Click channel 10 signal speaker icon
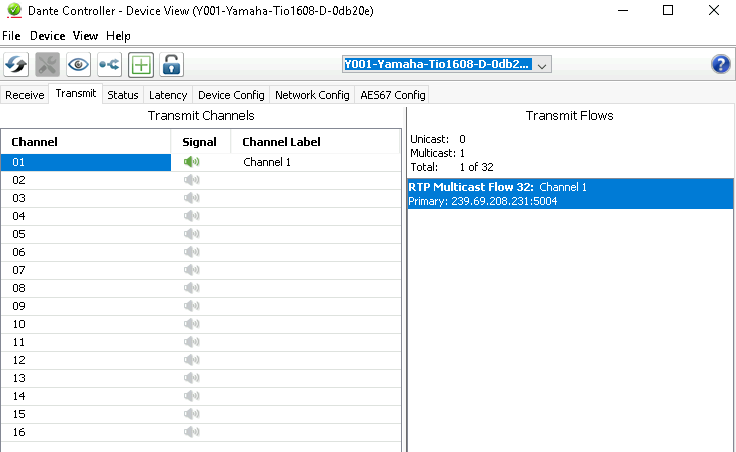736x452 pixels. pyautogui.click(x=192, y=324)
